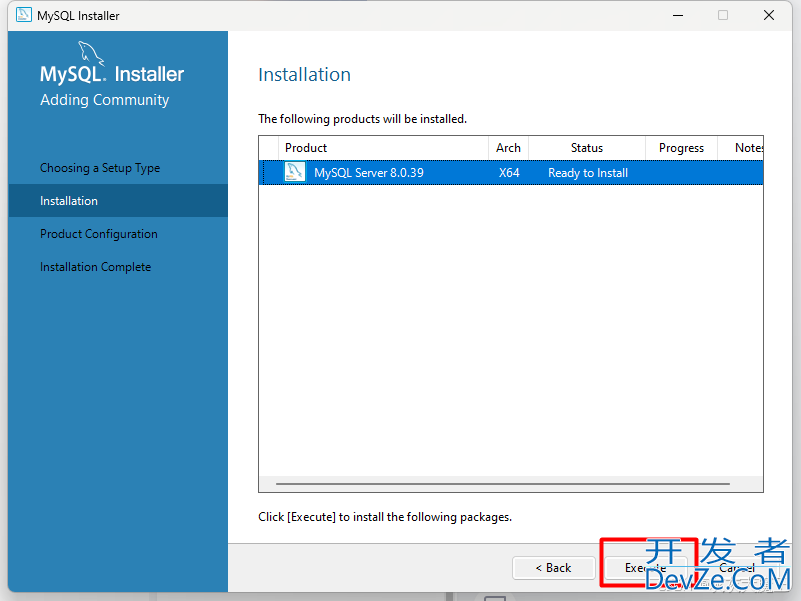Select the Installation step in sidebar
The height and width of the screenshot is (601, 801).
(x=118, y=201)
